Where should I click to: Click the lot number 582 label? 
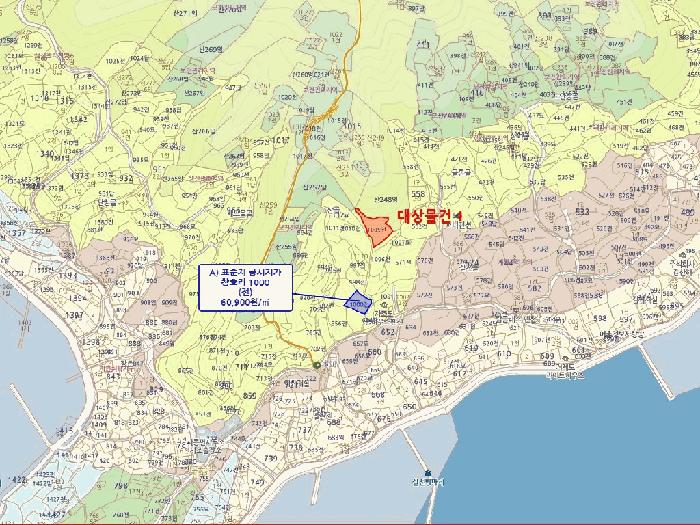click(534, 288)
